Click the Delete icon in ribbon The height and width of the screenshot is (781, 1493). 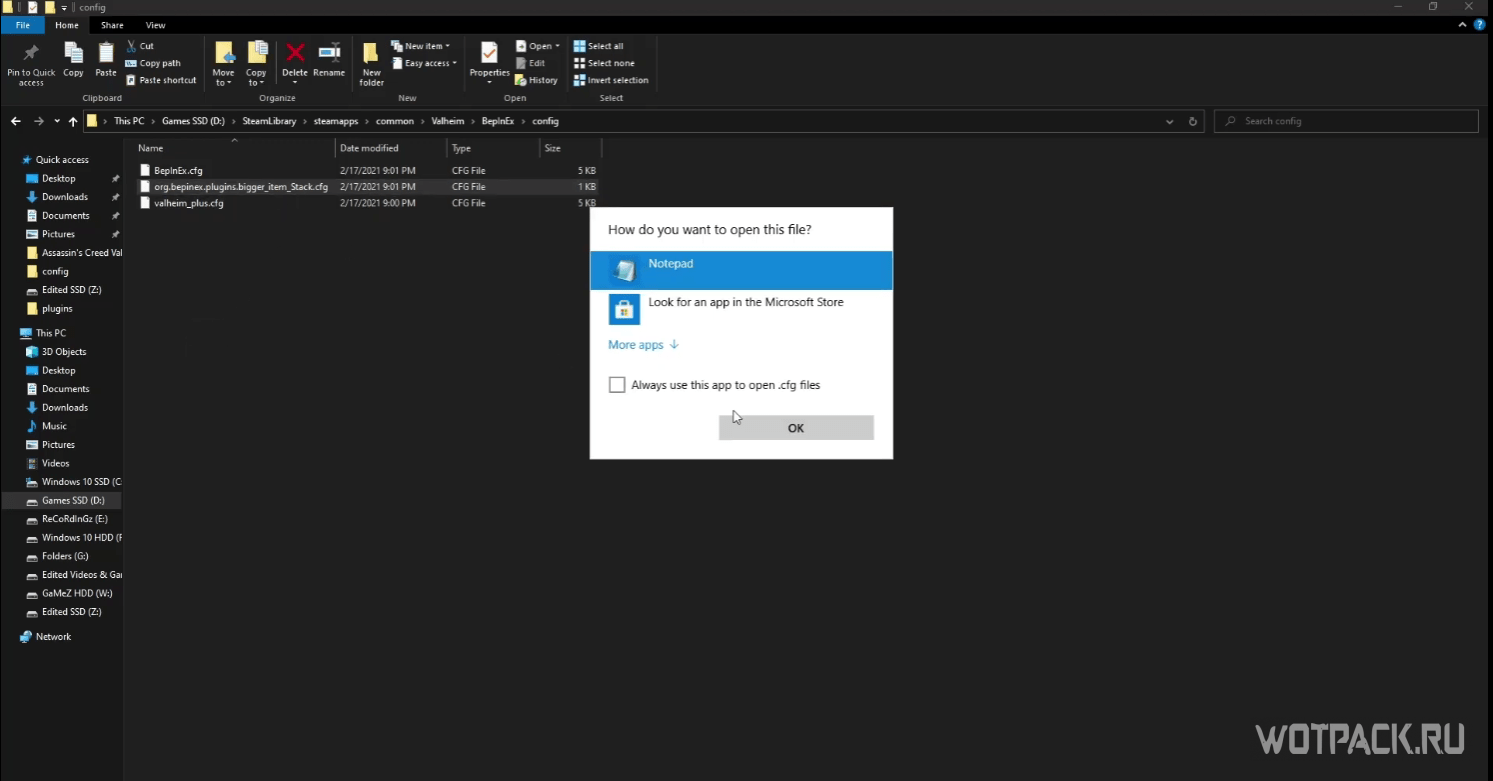click(x=295, y=54)
